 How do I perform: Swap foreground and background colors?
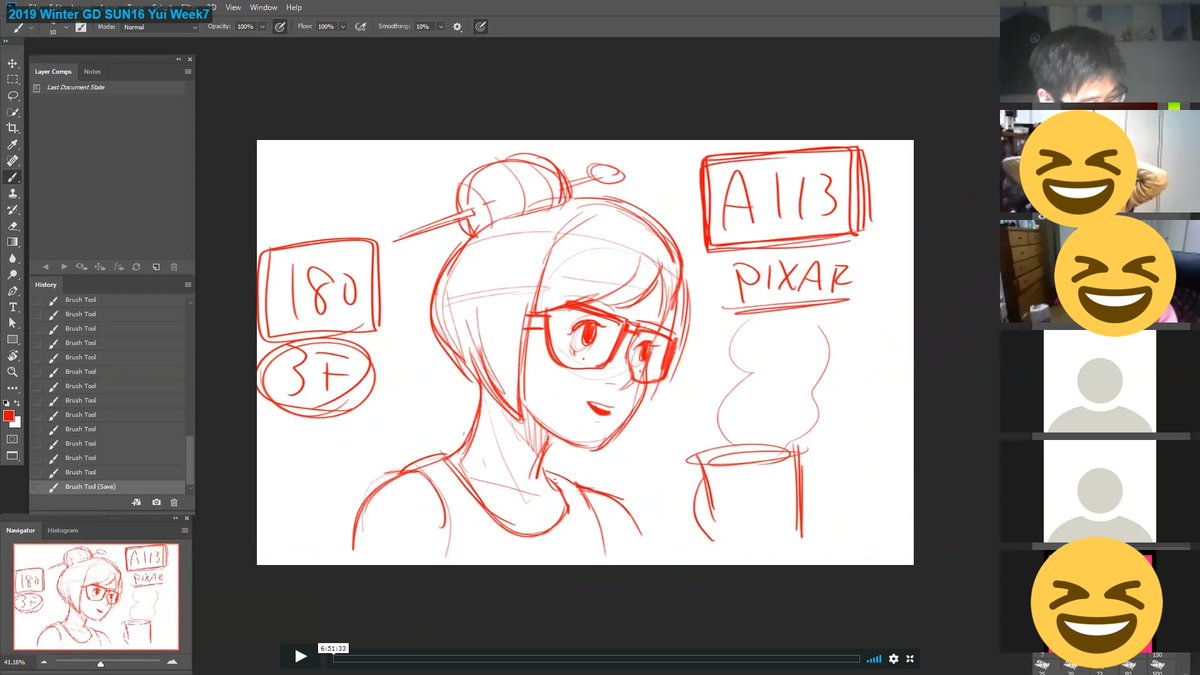coord(18,403)
